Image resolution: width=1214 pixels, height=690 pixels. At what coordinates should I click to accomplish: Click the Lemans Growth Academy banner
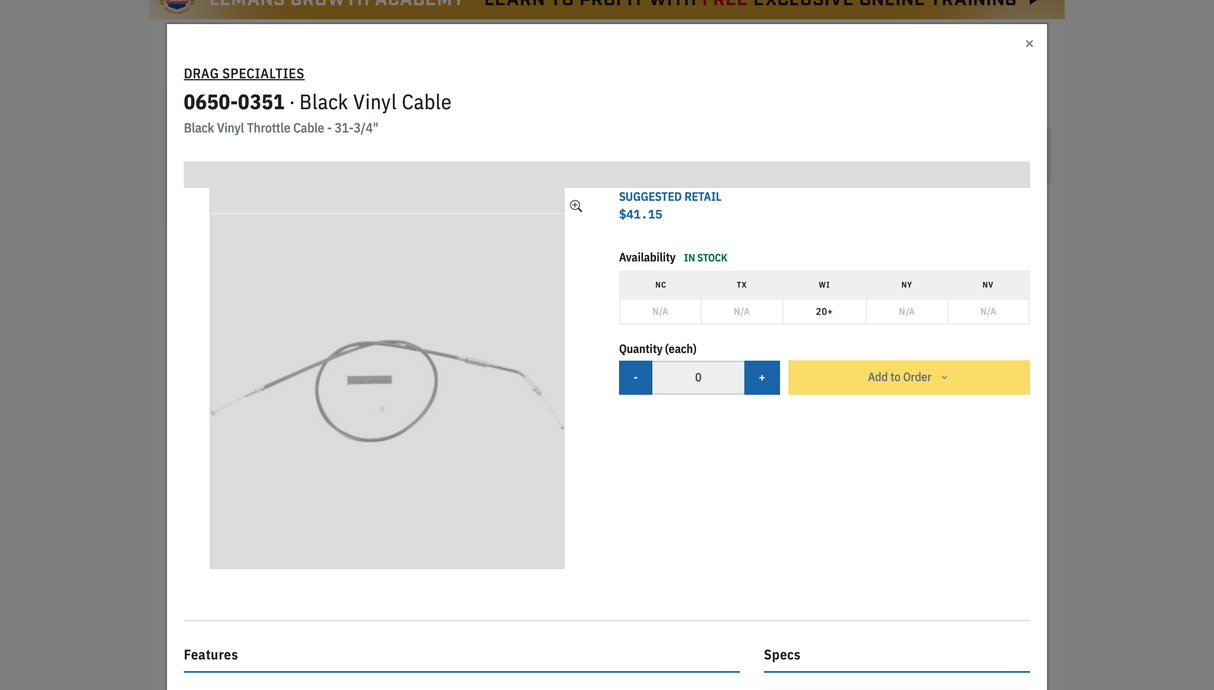pyautogui.click(x=607, y=8)
